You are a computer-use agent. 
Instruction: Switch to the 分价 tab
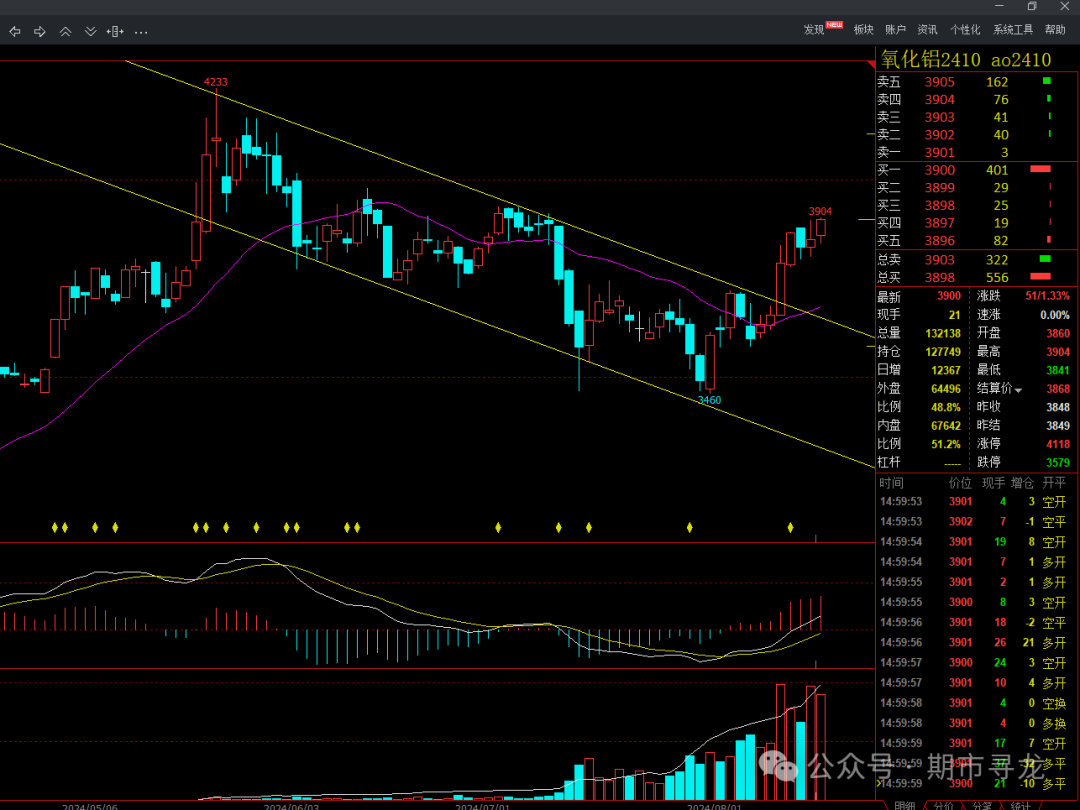944,805
